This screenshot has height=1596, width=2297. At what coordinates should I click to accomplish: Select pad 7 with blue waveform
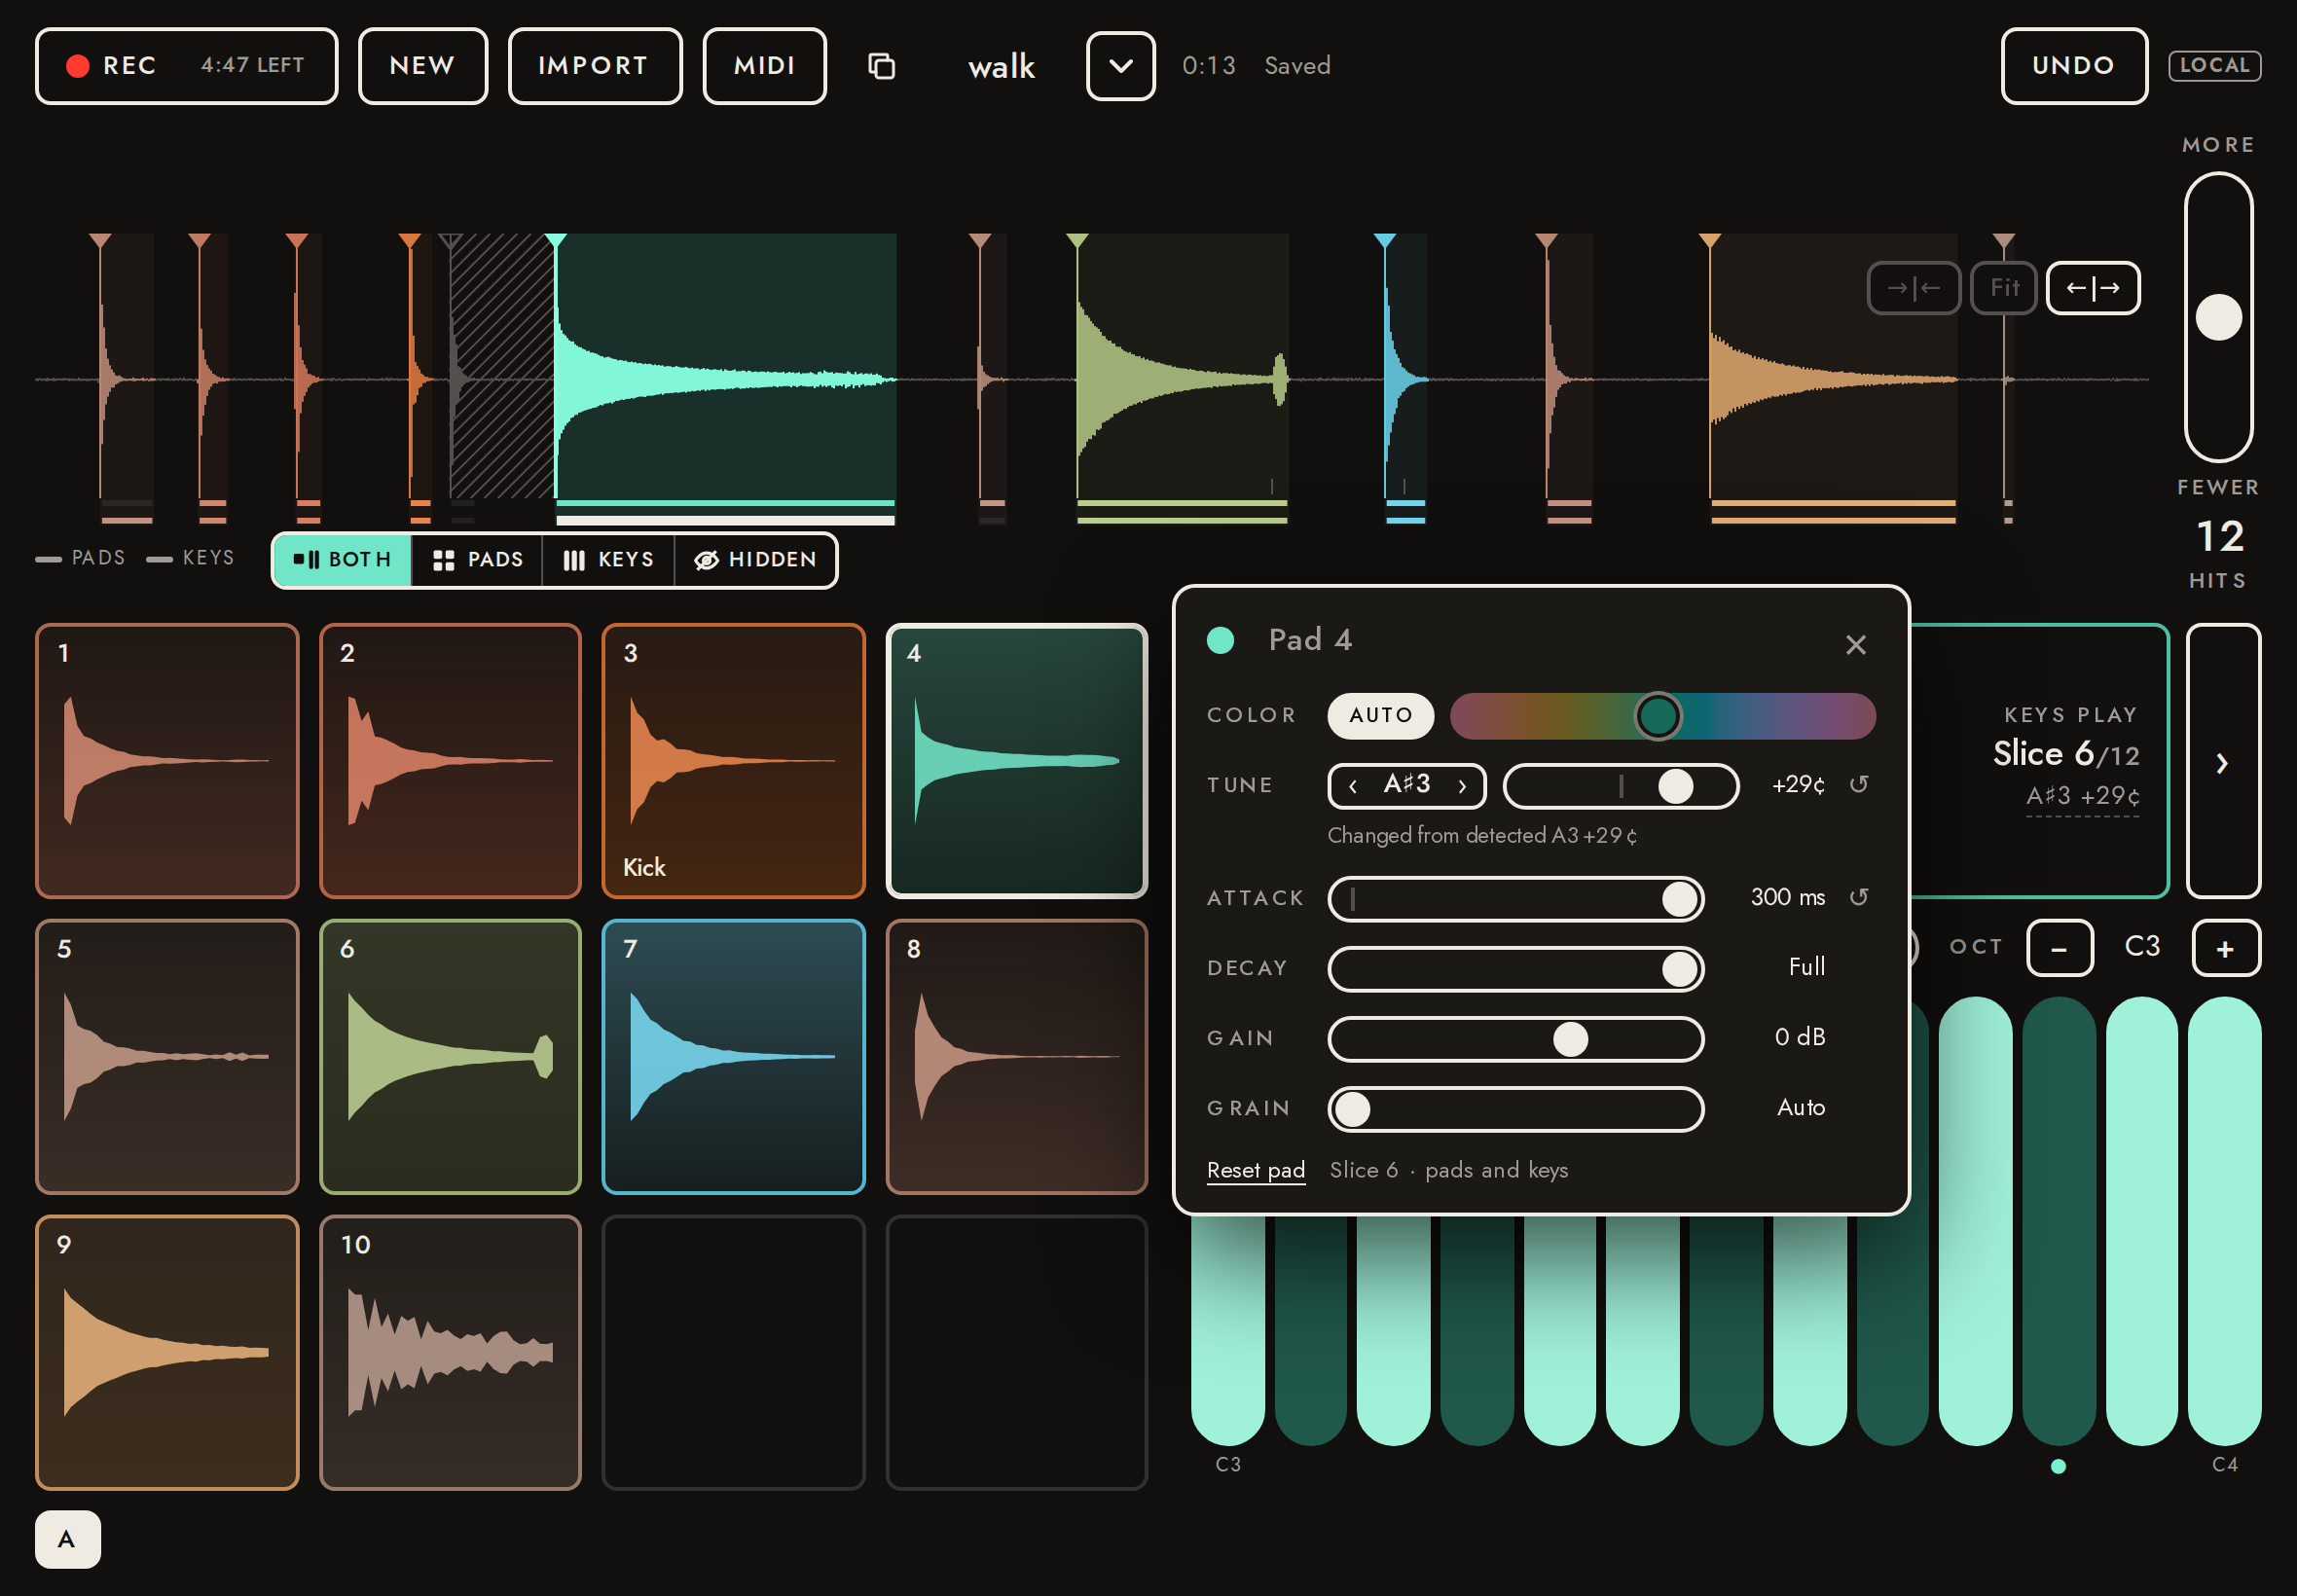point(733,1057)
